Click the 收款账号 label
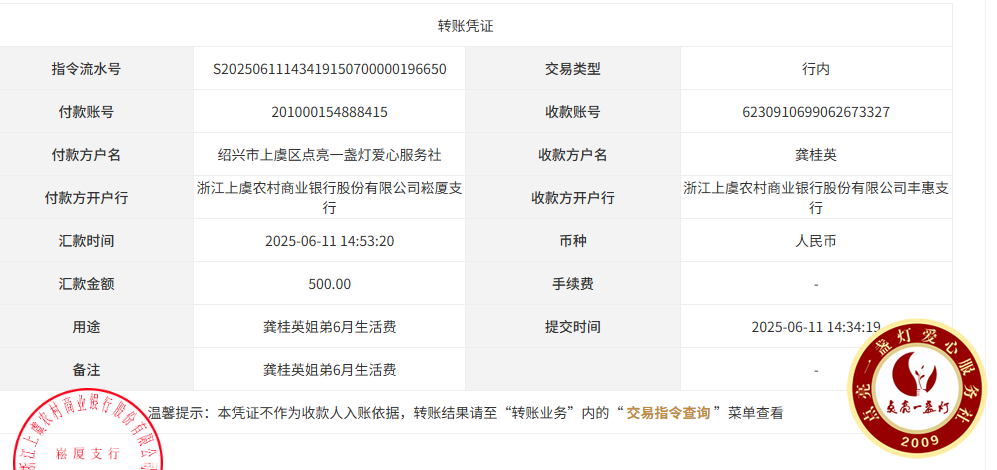Viewport: 997px width, 470px height. tap(573, 112)
